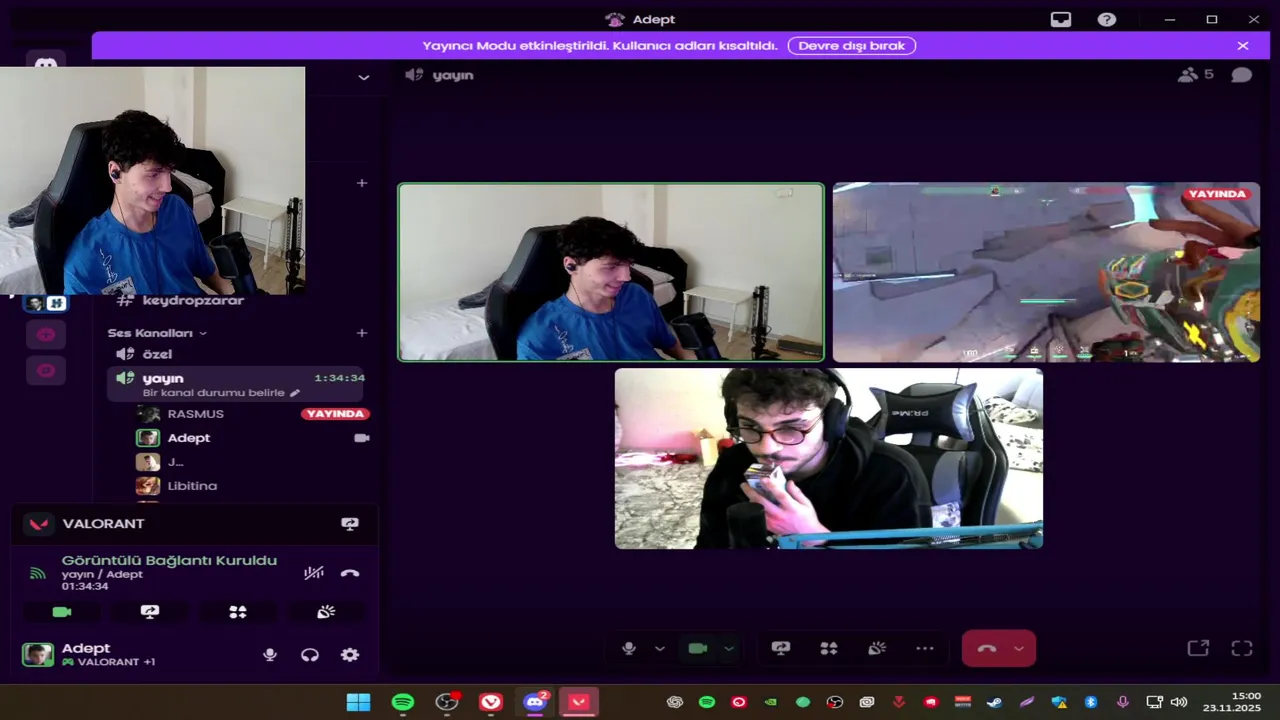Image resolution: width=1280 pixels, height=720 pixels.
Task: Open the volume speaker tray icon
Action: [1179, 702]
